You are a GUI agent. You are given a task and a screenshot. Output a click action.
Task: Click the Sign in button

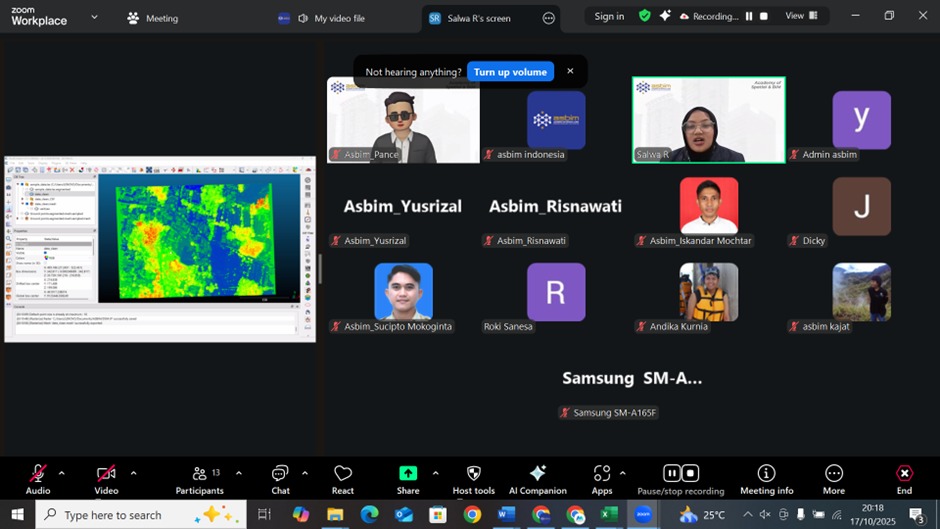pyautogui.click(x=609, y=16)
